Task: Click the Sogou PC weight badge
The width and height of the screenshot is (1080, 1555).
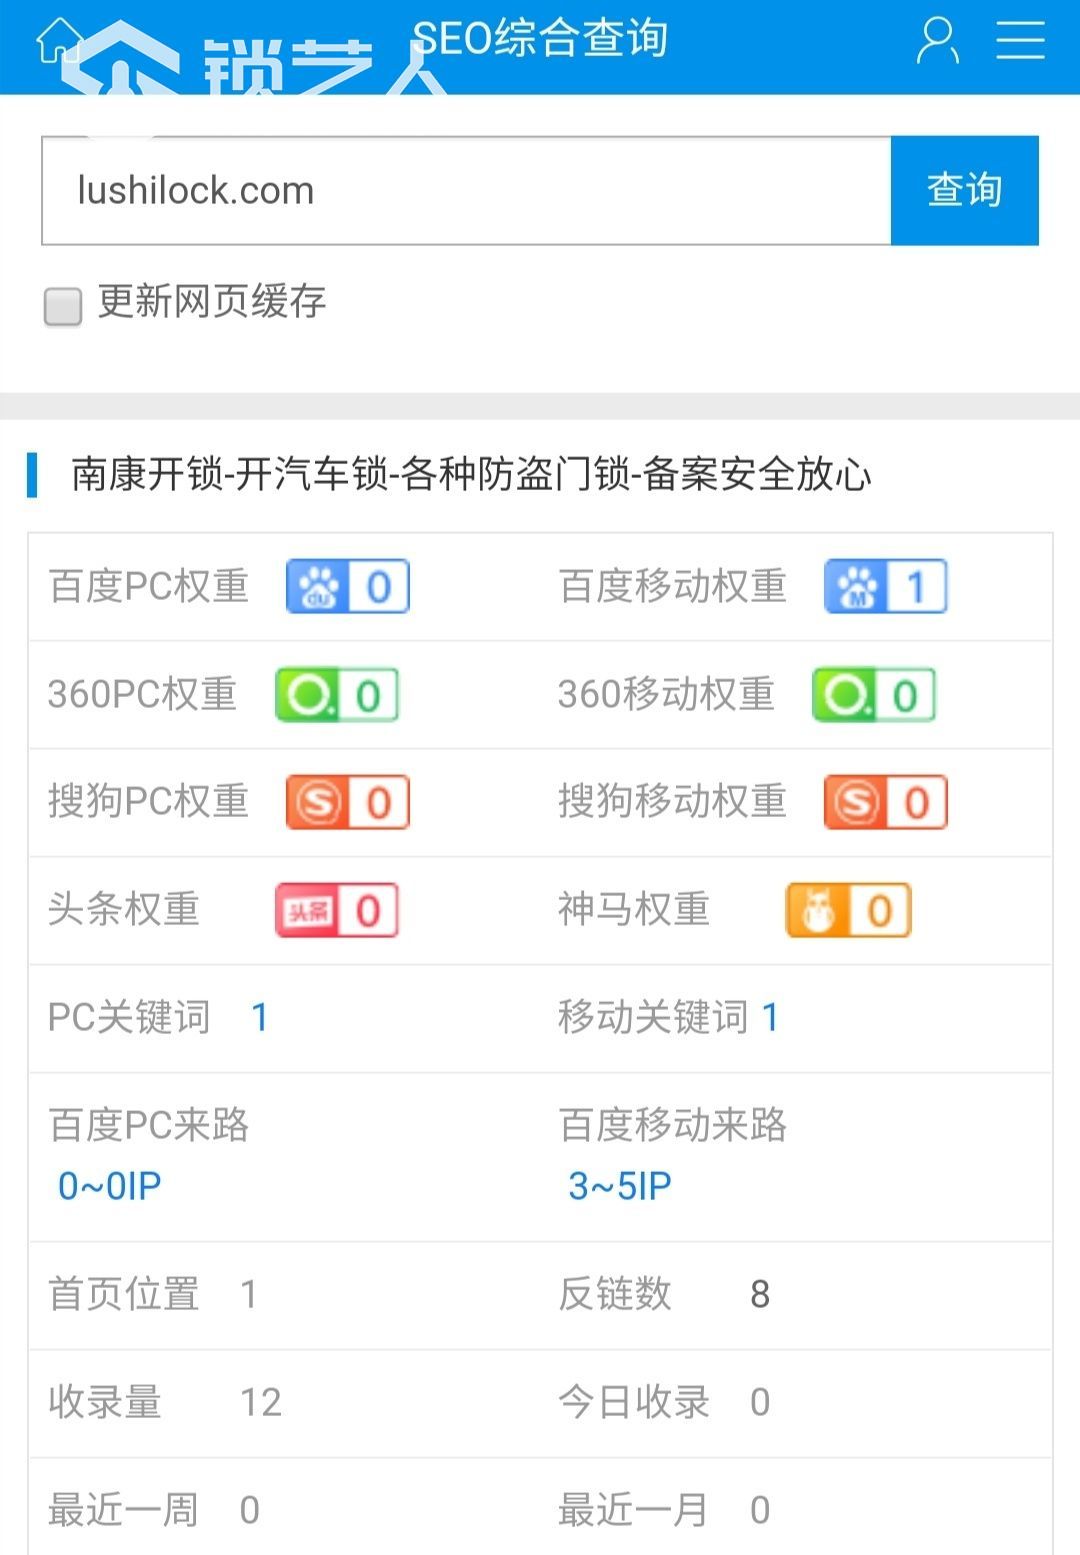Action: (348, 802)
